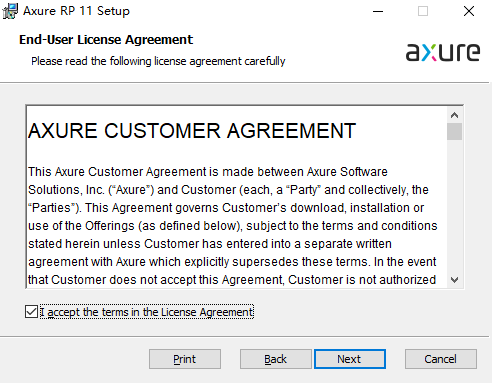Click the license scrollbar up arrow

[454, 115]
